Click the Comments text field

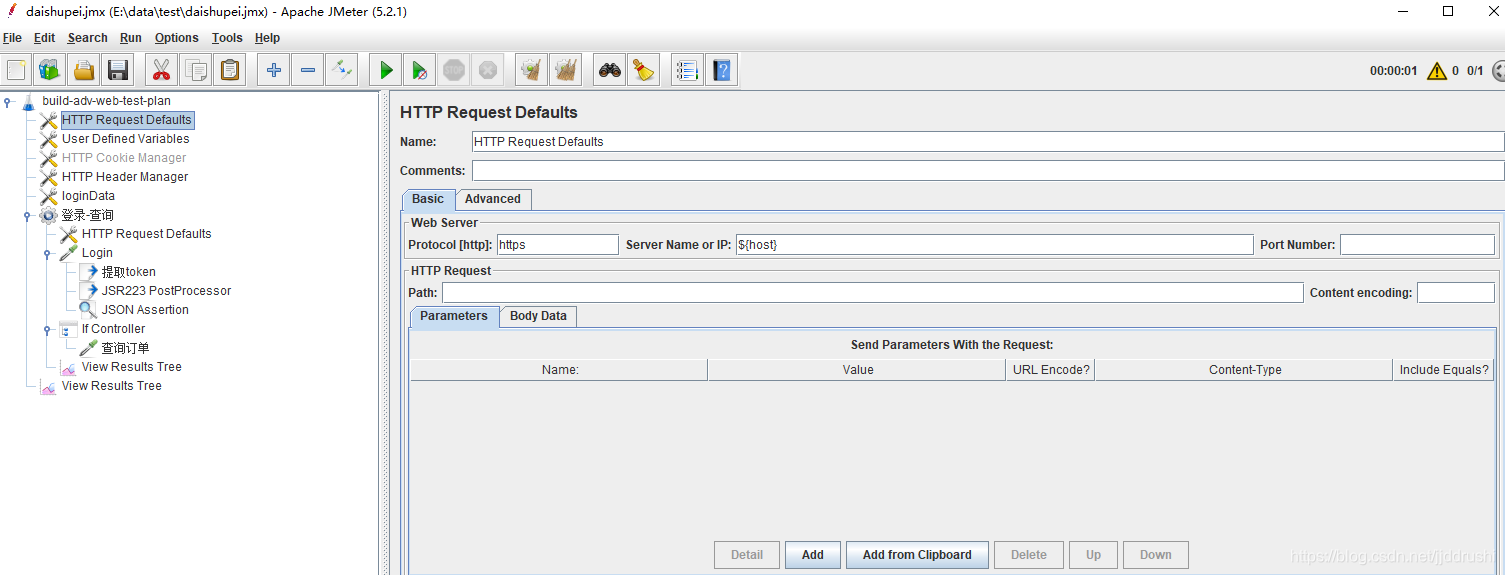click(987, 171)
